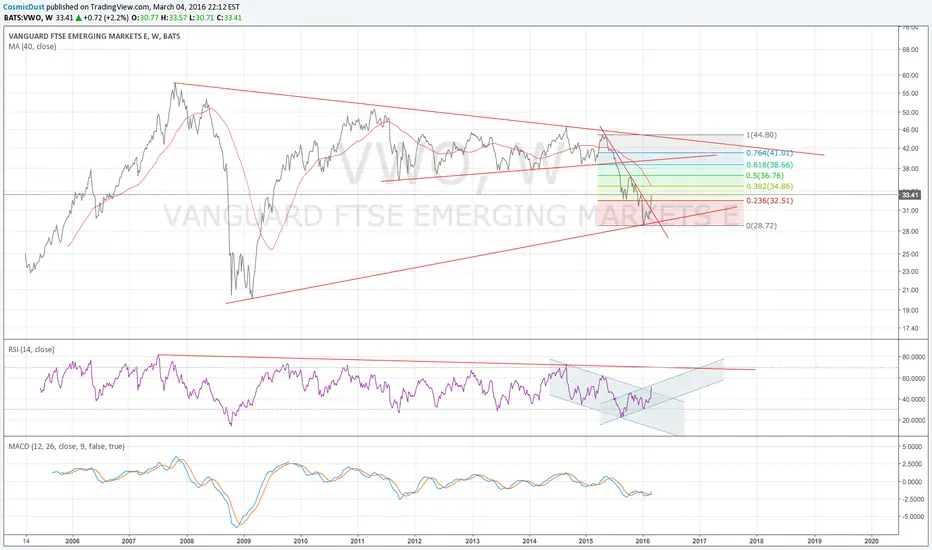The height and width of the screenshot is (550, 932).
Task: Click the 46.00 price axis label
Action: coord(910,129)
